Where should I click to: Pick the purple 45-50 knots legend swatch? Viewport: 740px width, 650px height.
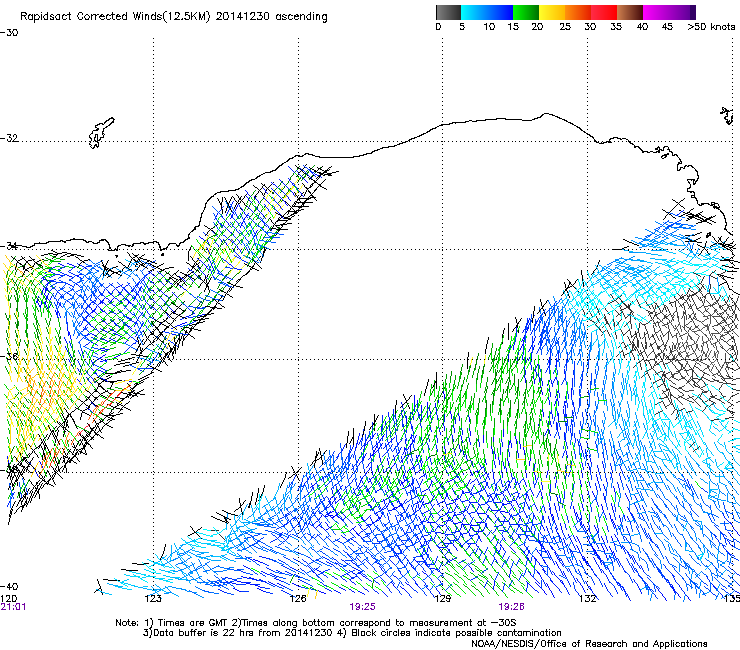click(x=682, y=12)
